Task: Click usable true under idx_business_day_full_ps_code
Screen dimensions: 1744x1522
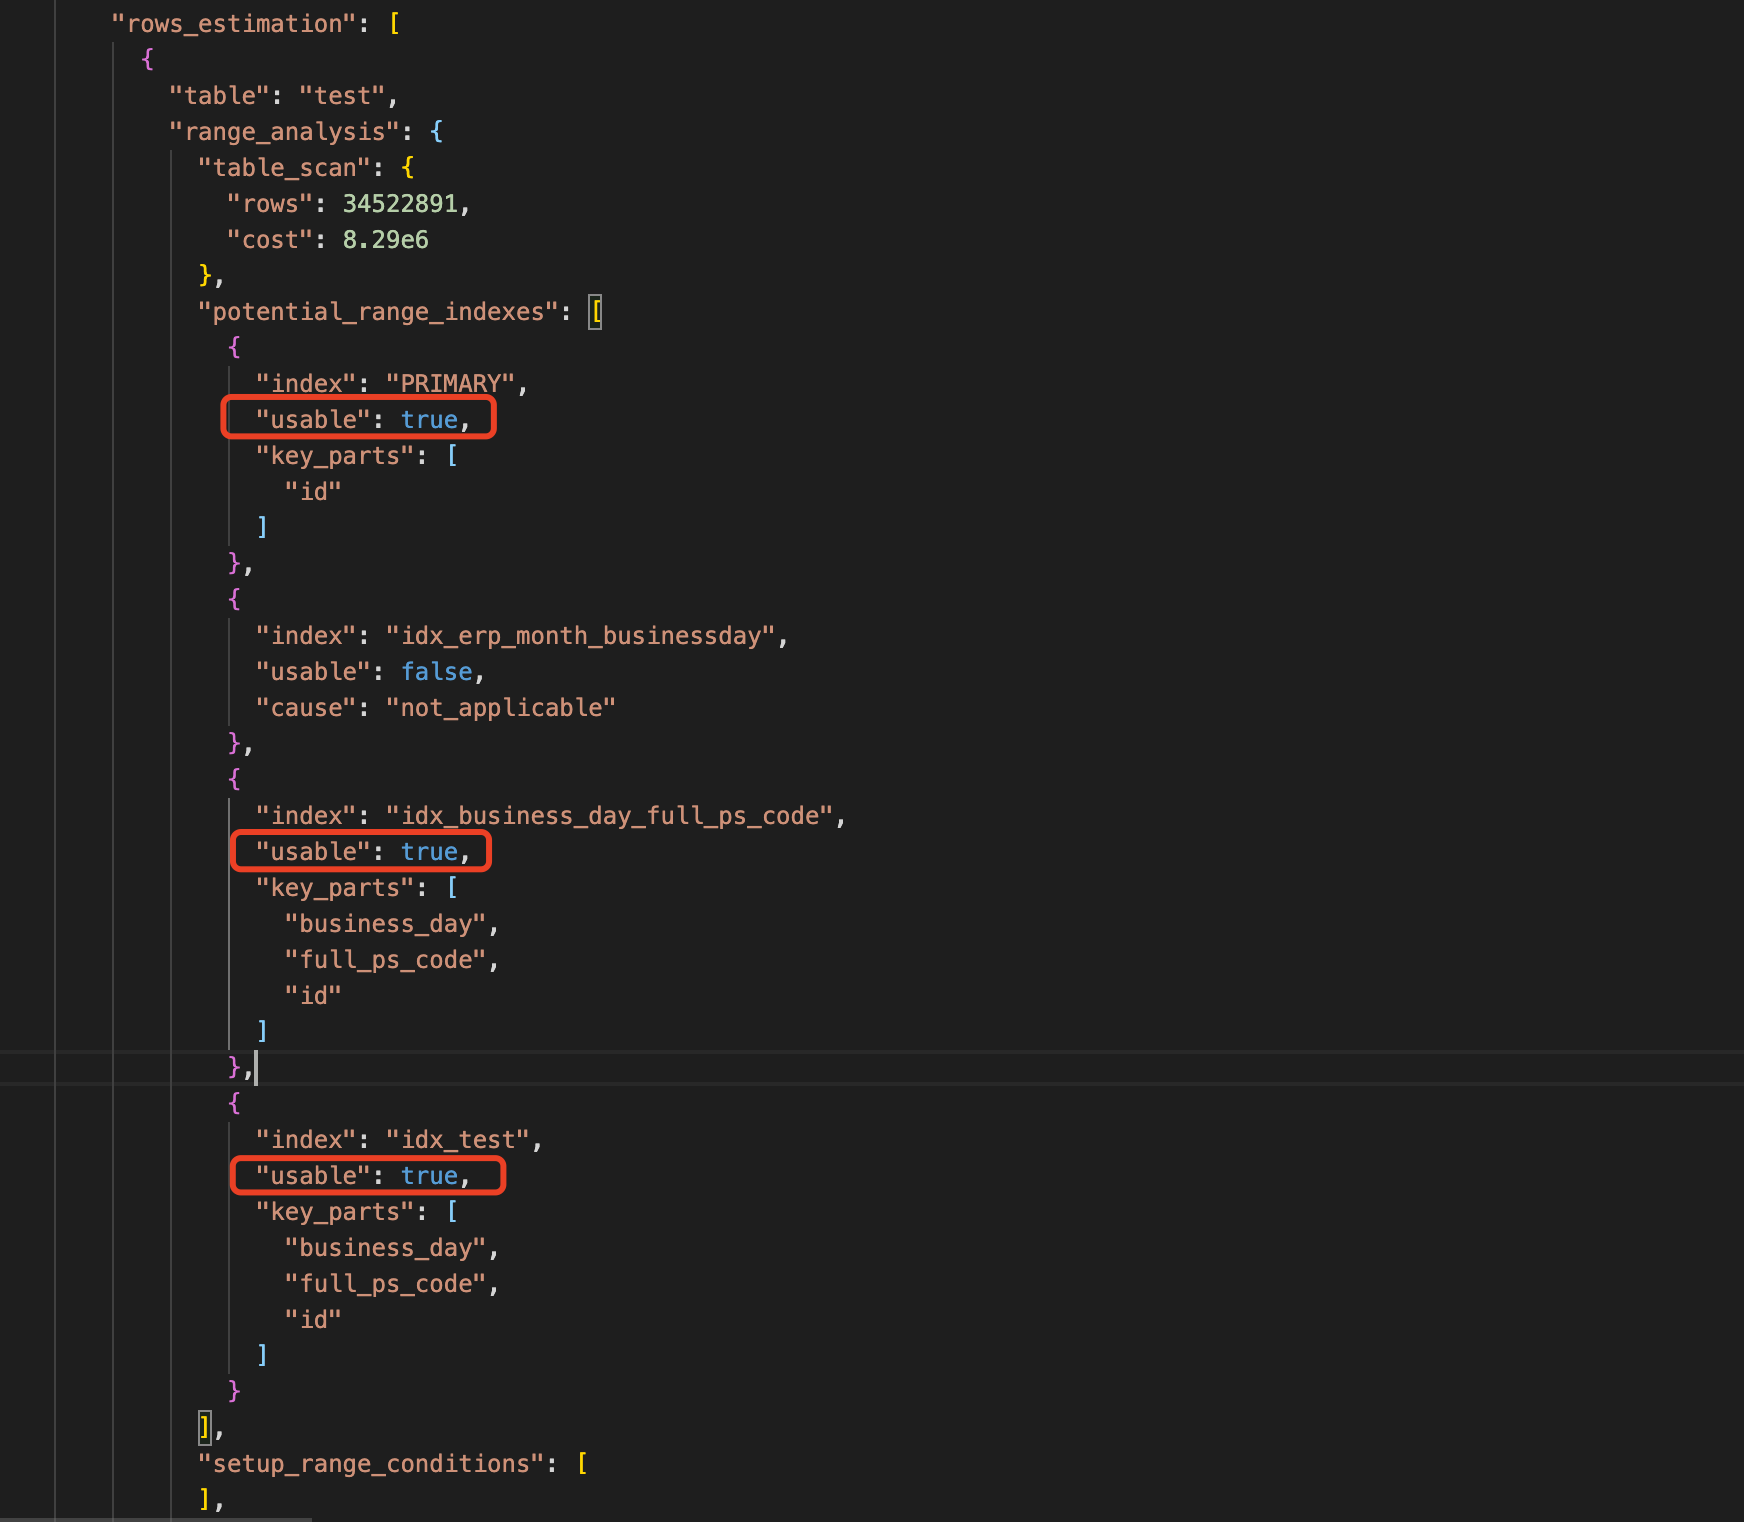Action: pos(429,852)
